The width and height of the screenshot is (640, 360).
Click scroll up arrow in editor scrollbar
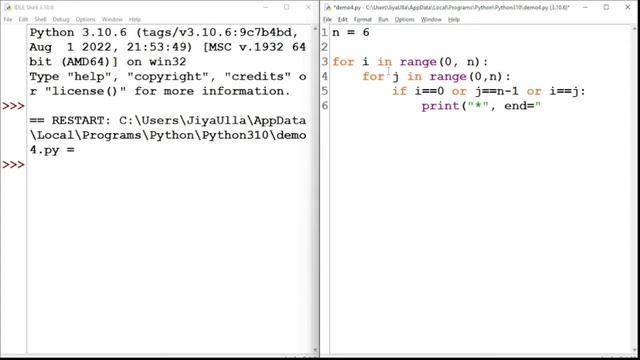635,29
